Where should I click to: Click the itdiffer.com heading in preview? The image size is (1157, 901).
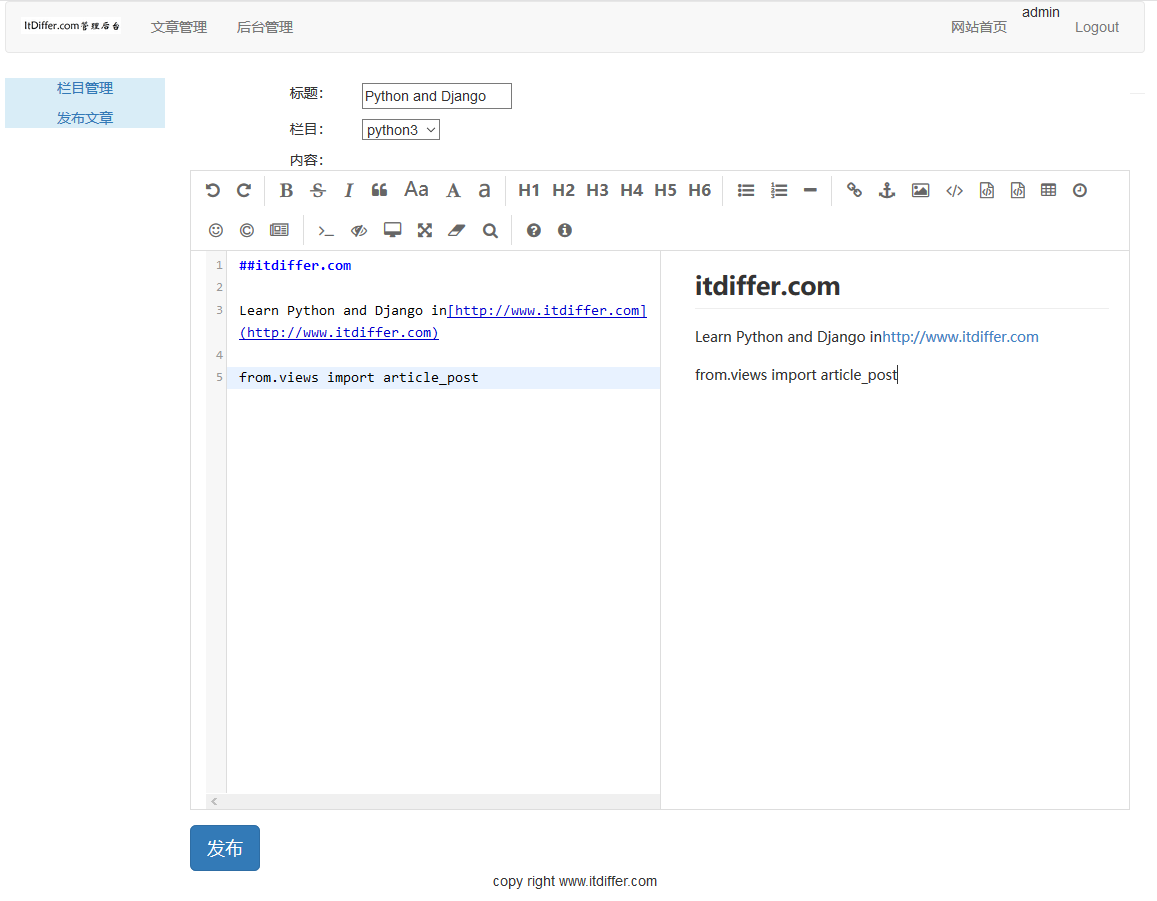pyautogui.click(x=767, y=286)
